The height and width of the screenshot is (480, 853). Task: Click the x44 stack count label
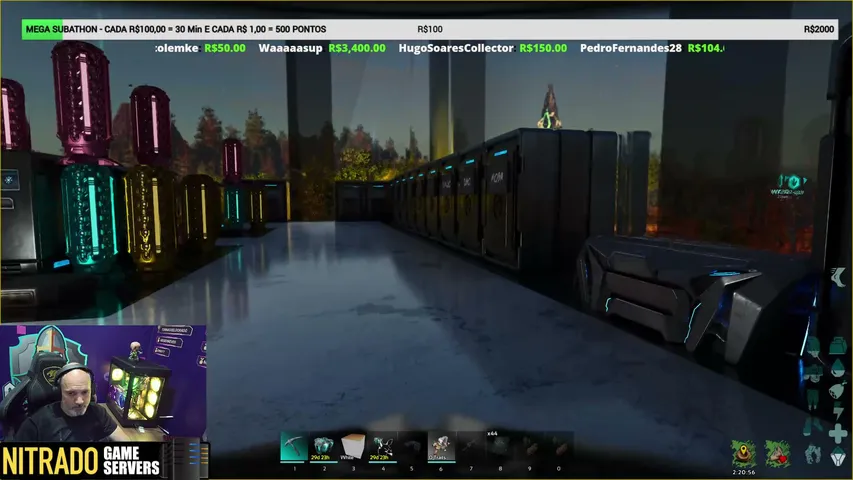point(492,434)
